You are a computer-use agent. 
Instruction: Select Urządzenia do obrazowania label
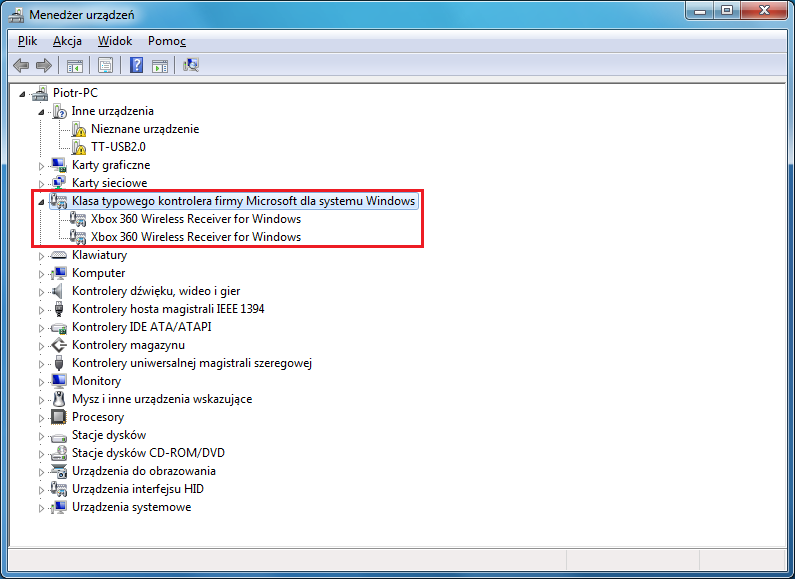pyautogui.click(x=143, y=471)
